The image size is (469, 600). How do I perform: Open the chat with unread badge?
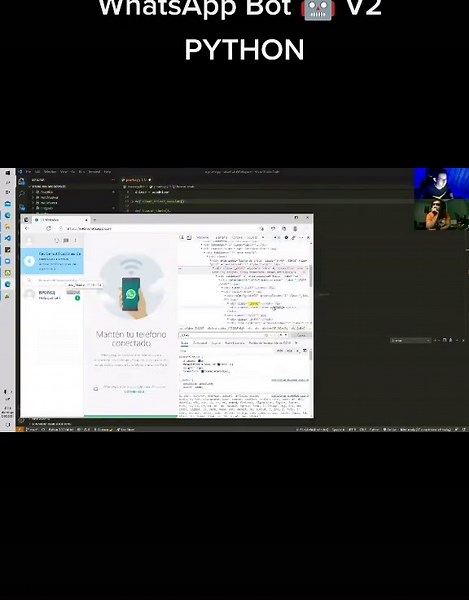pyautogui.click(x=52, y=295)
